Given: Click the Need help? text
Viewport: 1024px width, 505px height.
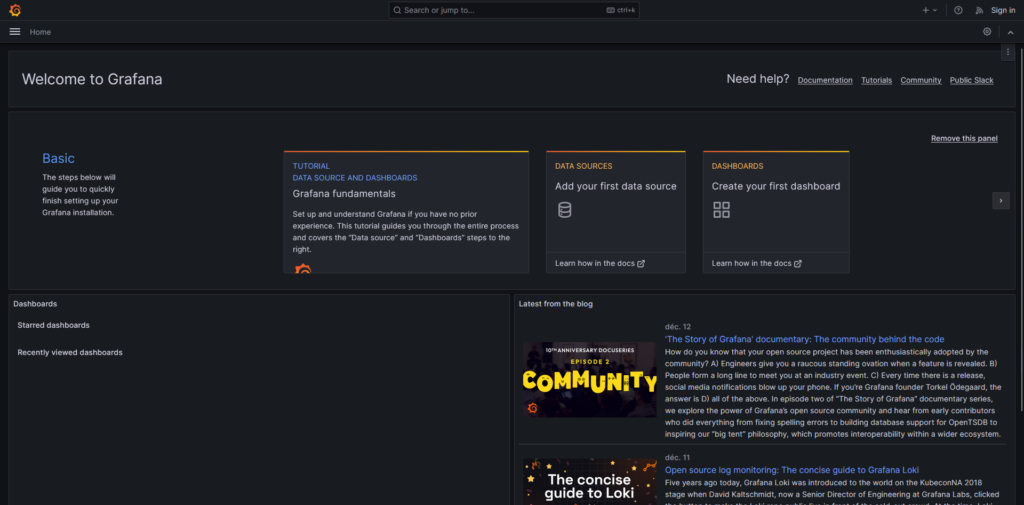Looking at the screenshot, I should 758,79.
